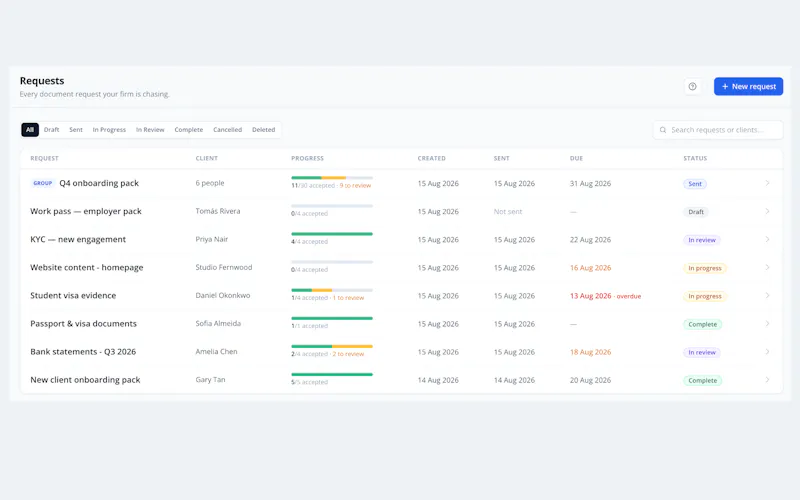Click the Draft status badge

(x=696, y=212)
